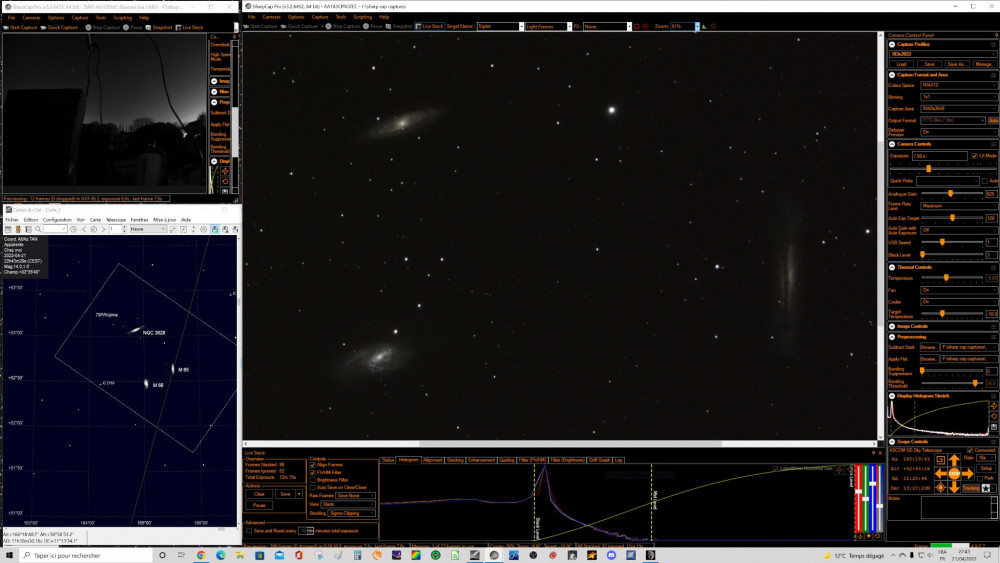This screenshot has height=563, width=1000.
Task: Click the Chrome icon in Windows taskbar
Action: pyautogui.click(x=201, y=555)
